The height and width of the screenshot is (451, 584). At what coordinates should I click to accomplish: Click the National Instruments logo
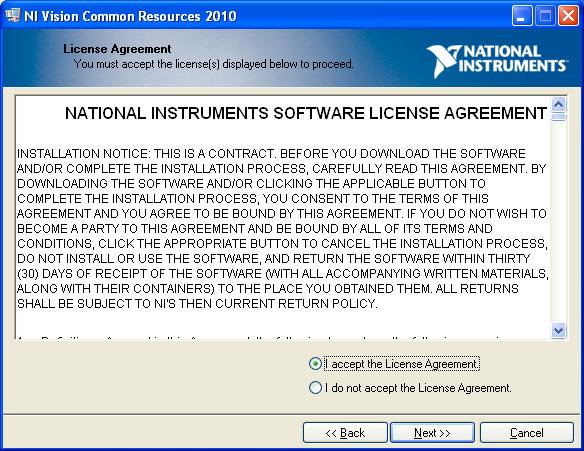(497, 61)
